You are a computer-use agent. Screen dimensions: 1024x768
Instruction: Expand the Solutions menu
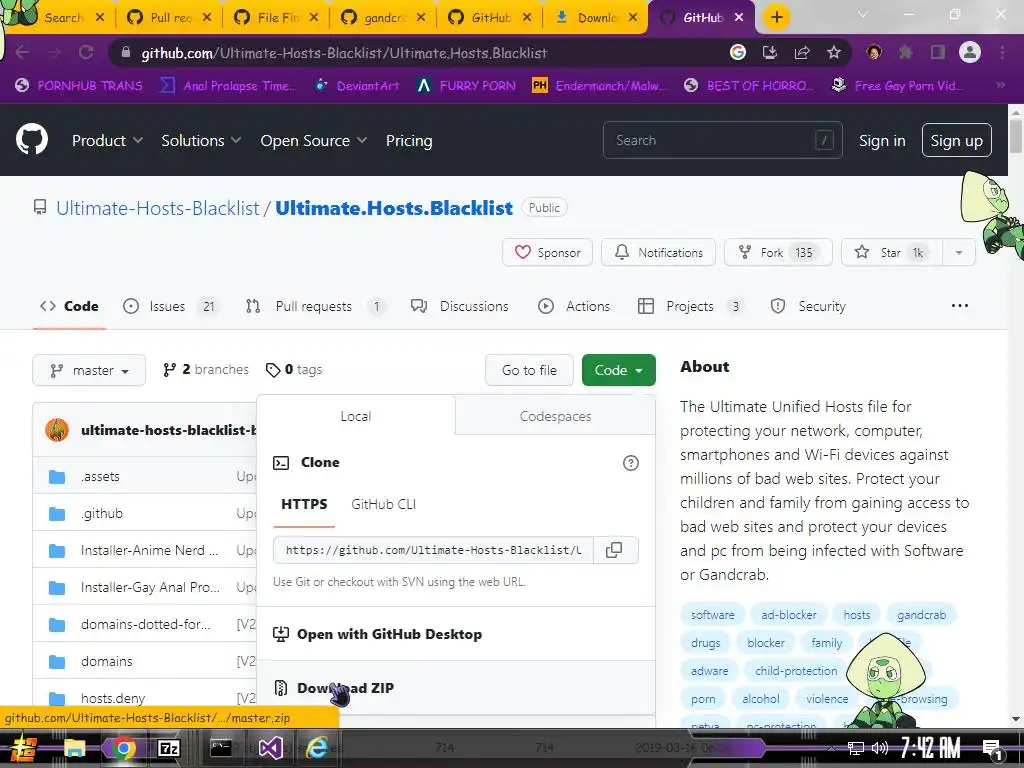coord(201,140)
